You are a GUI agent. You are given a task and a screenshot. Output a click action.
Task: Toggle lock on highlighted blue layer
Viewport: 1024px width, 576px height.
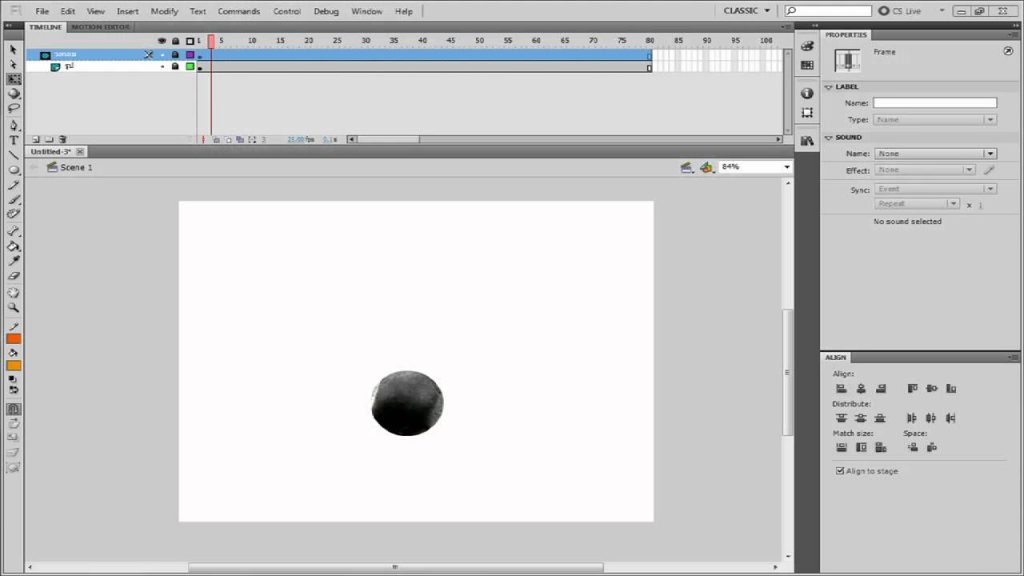175,55
